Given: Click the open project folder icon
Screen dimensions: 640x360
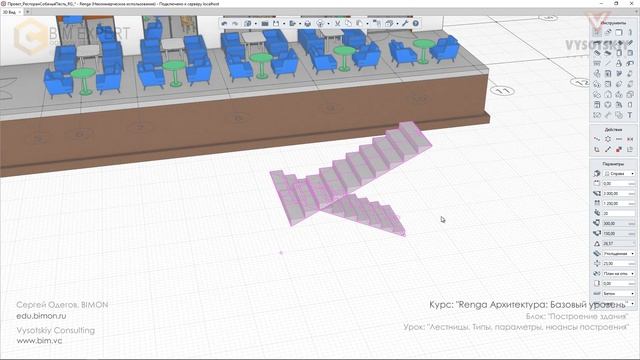Looking at the screenshot, I should [265, 24].
